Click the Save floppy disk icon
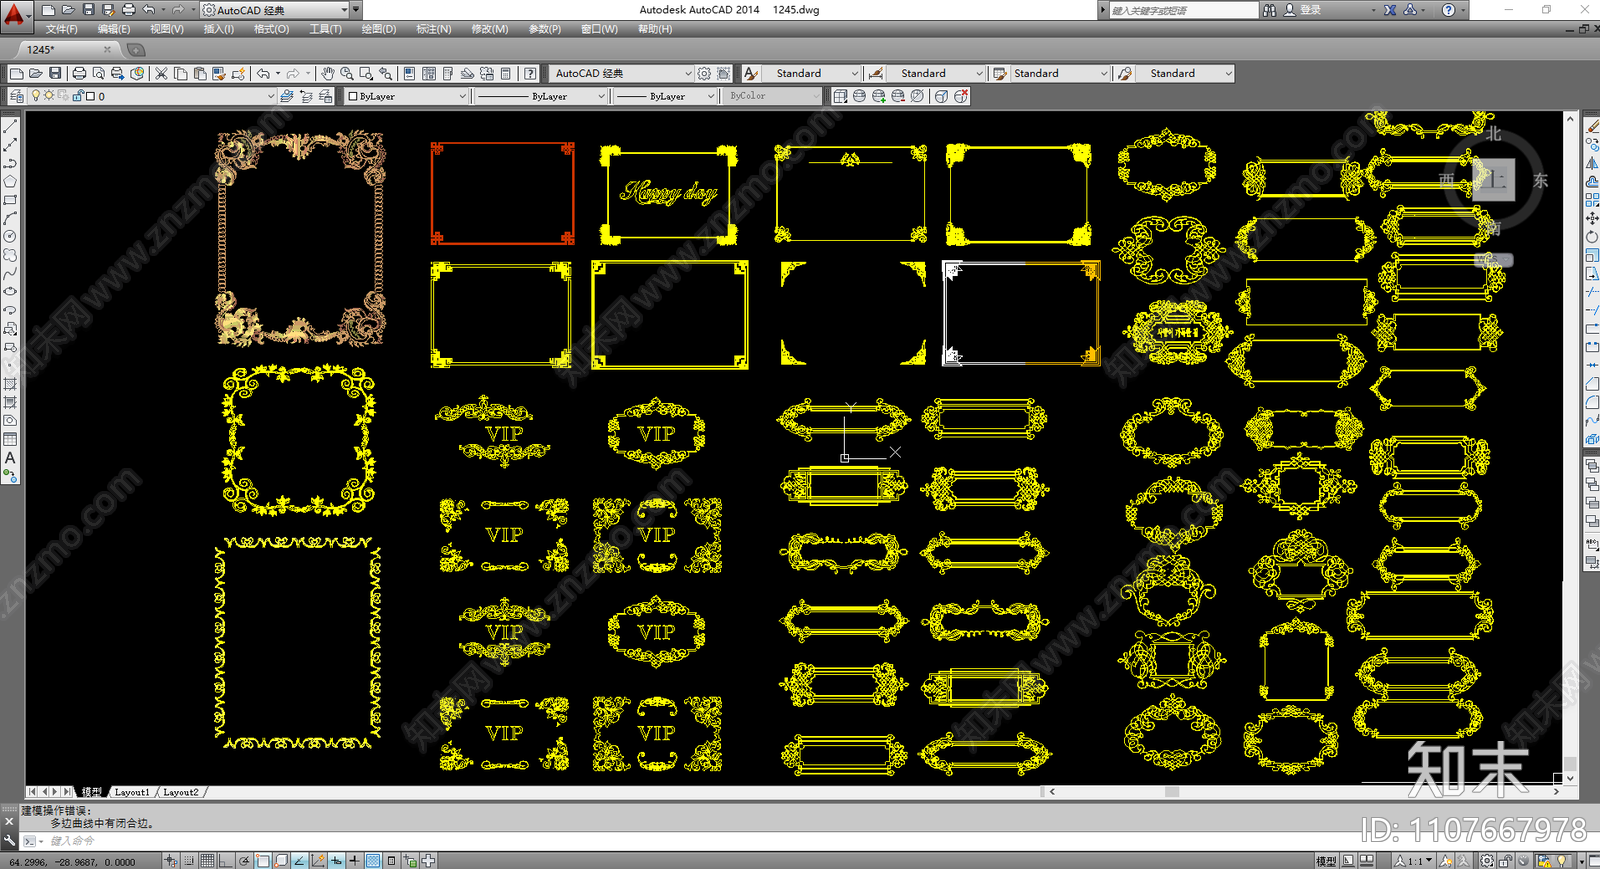The height and width of the screenshot is (869, 1600). pos(55,74)
